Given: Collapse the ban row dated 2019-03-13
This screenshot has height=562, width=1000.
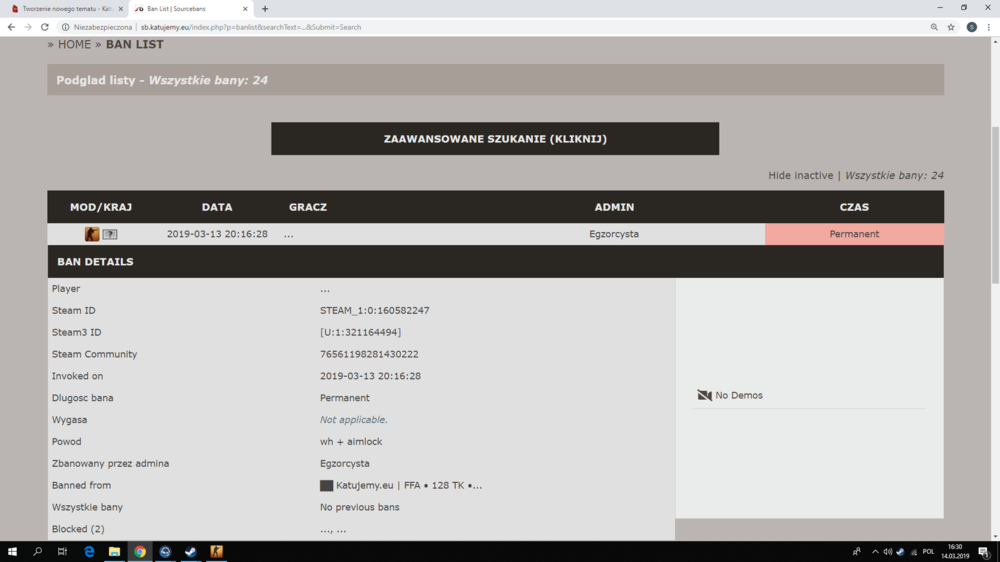Looking at the screenshot, I should [496, 234].
